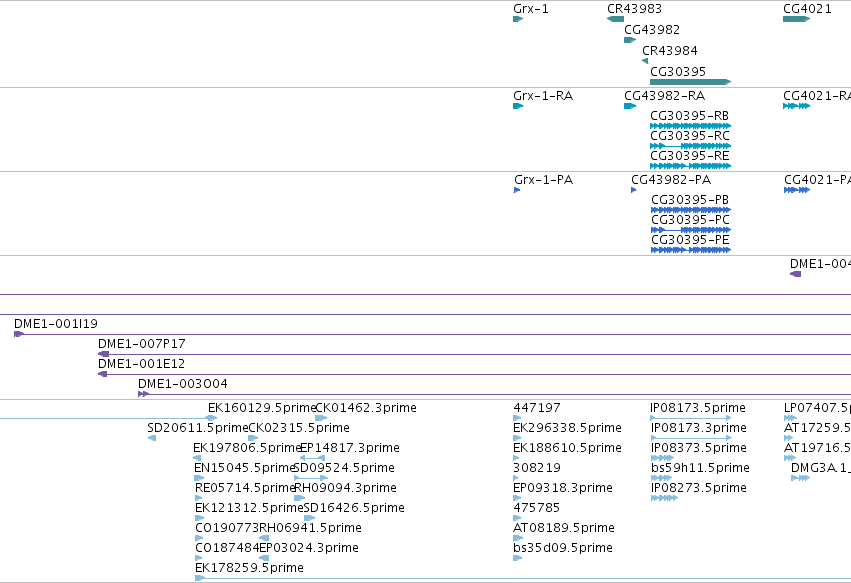The width and height of the screenshot is (851, 583).
Task: Select the 447197 feature label
Action: (x=537, y=408)
